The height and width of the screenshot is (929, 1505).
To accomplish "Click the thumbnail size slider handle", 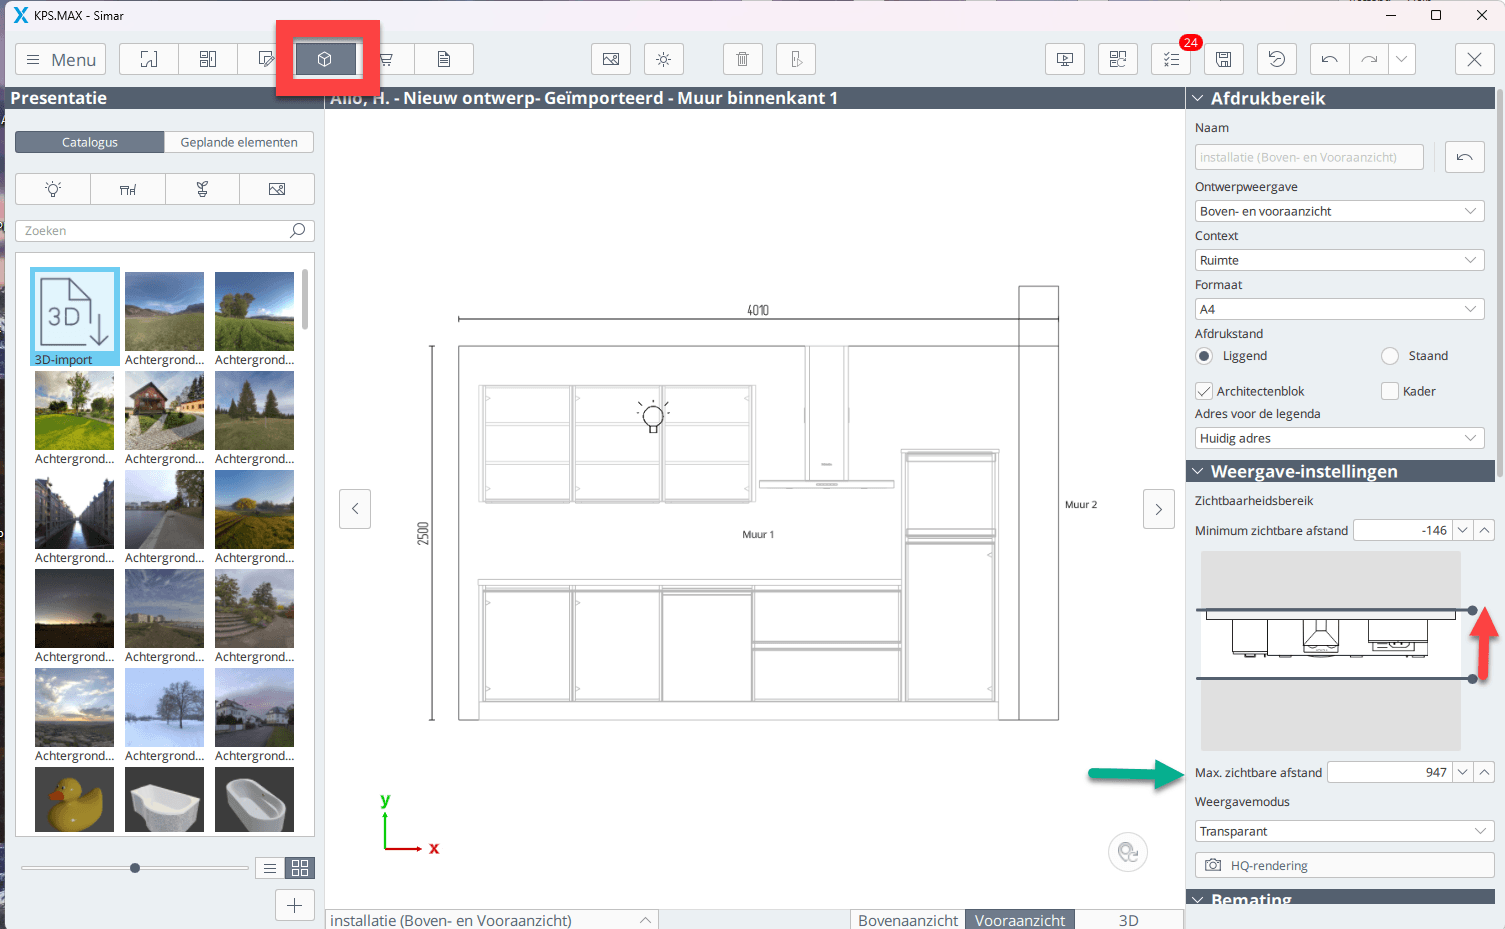I will (x=135, y=868).
